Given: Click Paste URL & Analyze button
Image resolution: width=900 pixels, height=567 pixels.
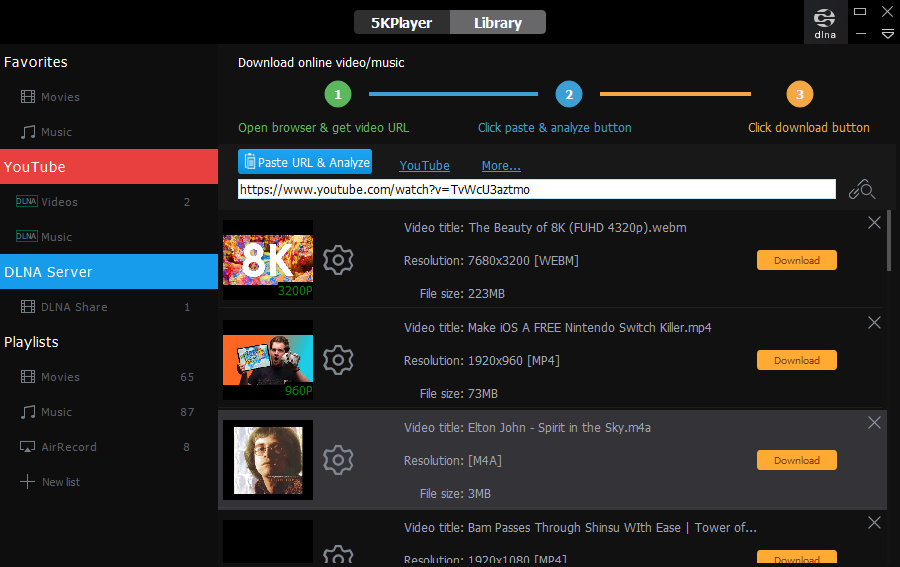Looking at the screenshot, I should click(305, 162).
